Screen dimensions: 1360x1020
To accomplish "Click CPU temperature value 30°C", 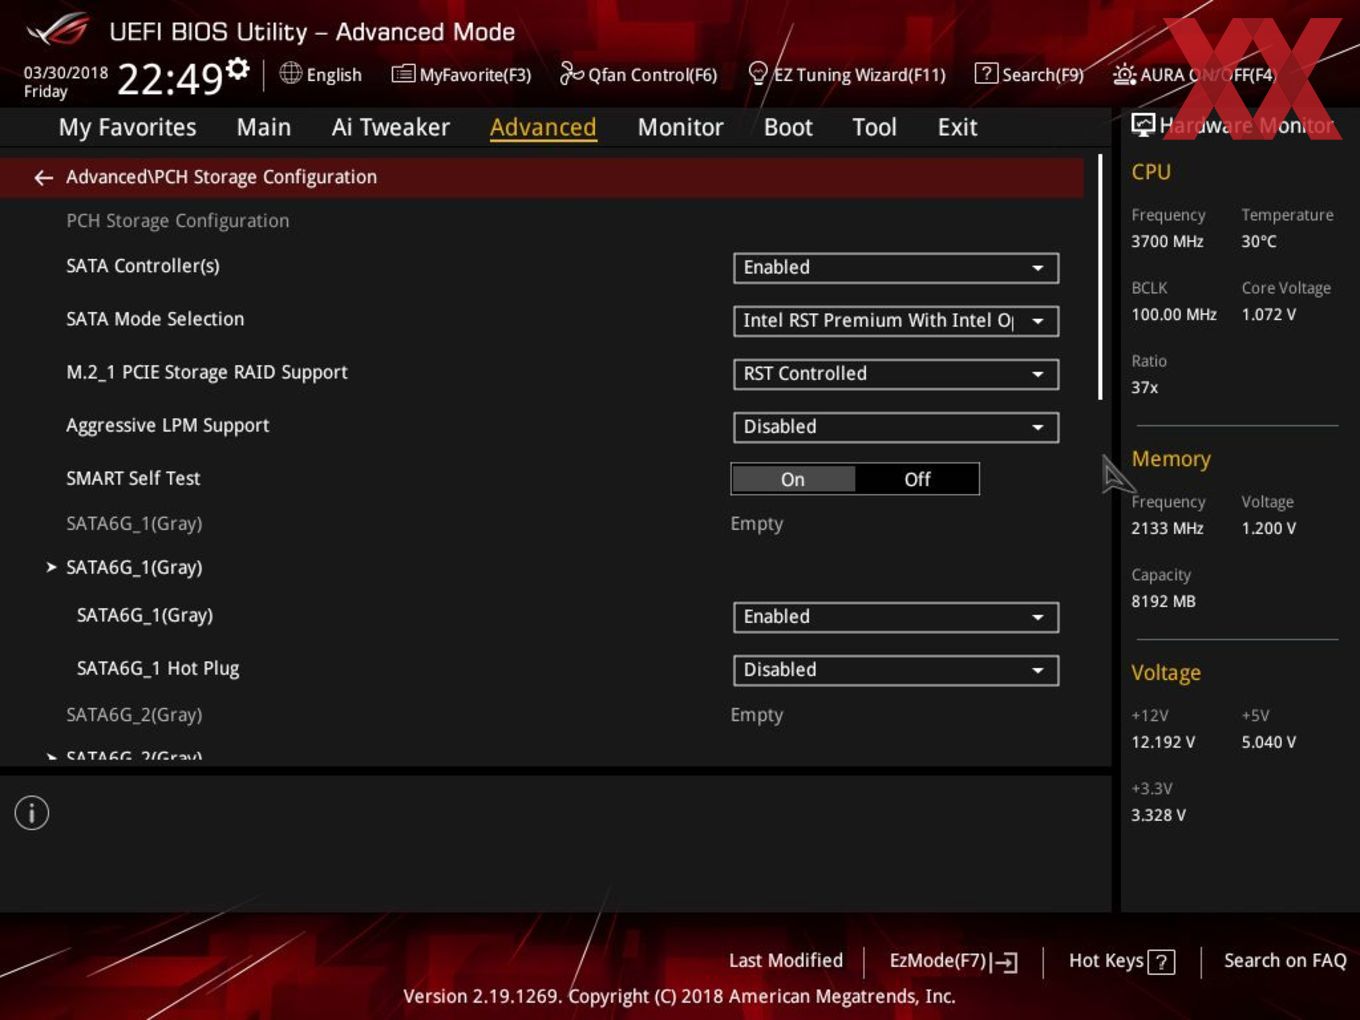I will tap(1259, 241).
